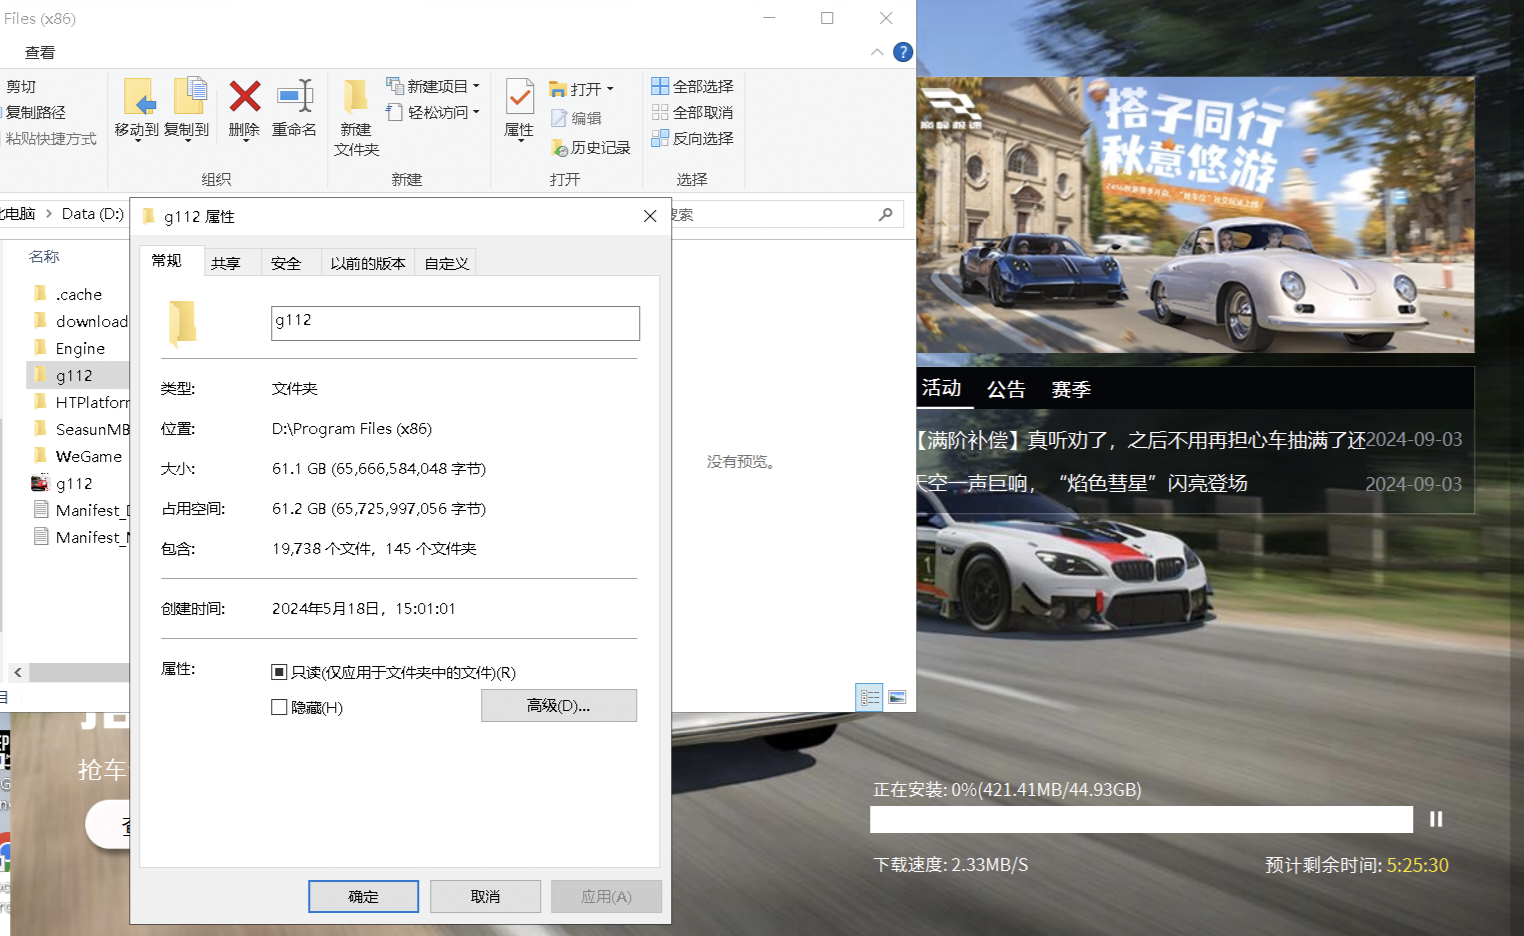The height and width of the screenshot is (936, 1524).
Task: Click the Select all icon
Action: pyautogui.click(x=660, y=86)
